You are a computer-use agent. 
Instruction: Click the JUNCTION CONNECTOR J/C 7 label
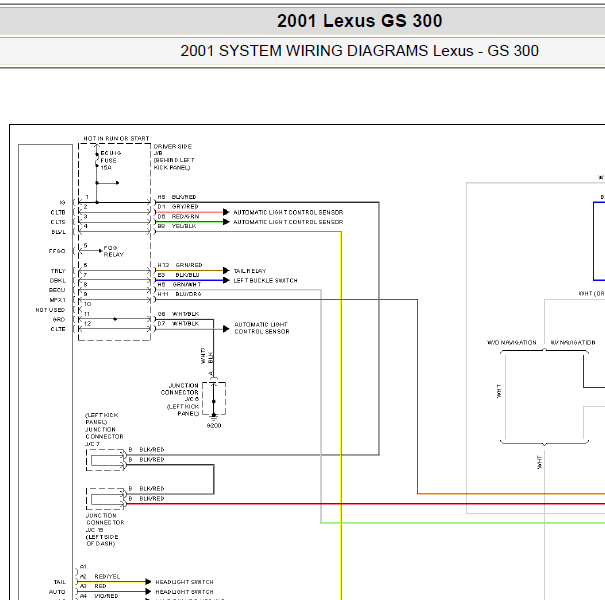pyautogui.click(x=104, y=430)
